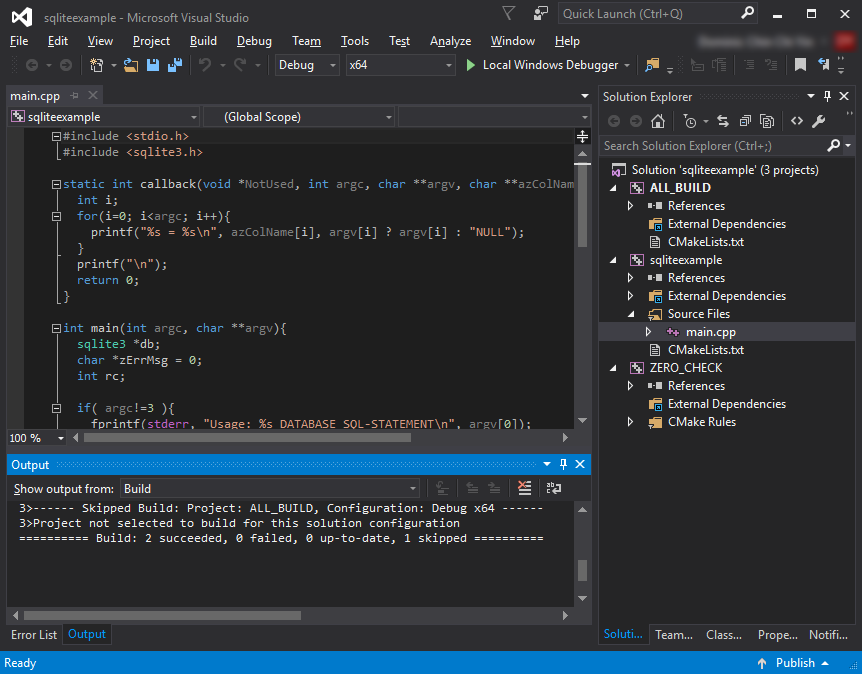
Task: Toggle the View Code icon in Solution Explorer
Action: click(796, 121)
